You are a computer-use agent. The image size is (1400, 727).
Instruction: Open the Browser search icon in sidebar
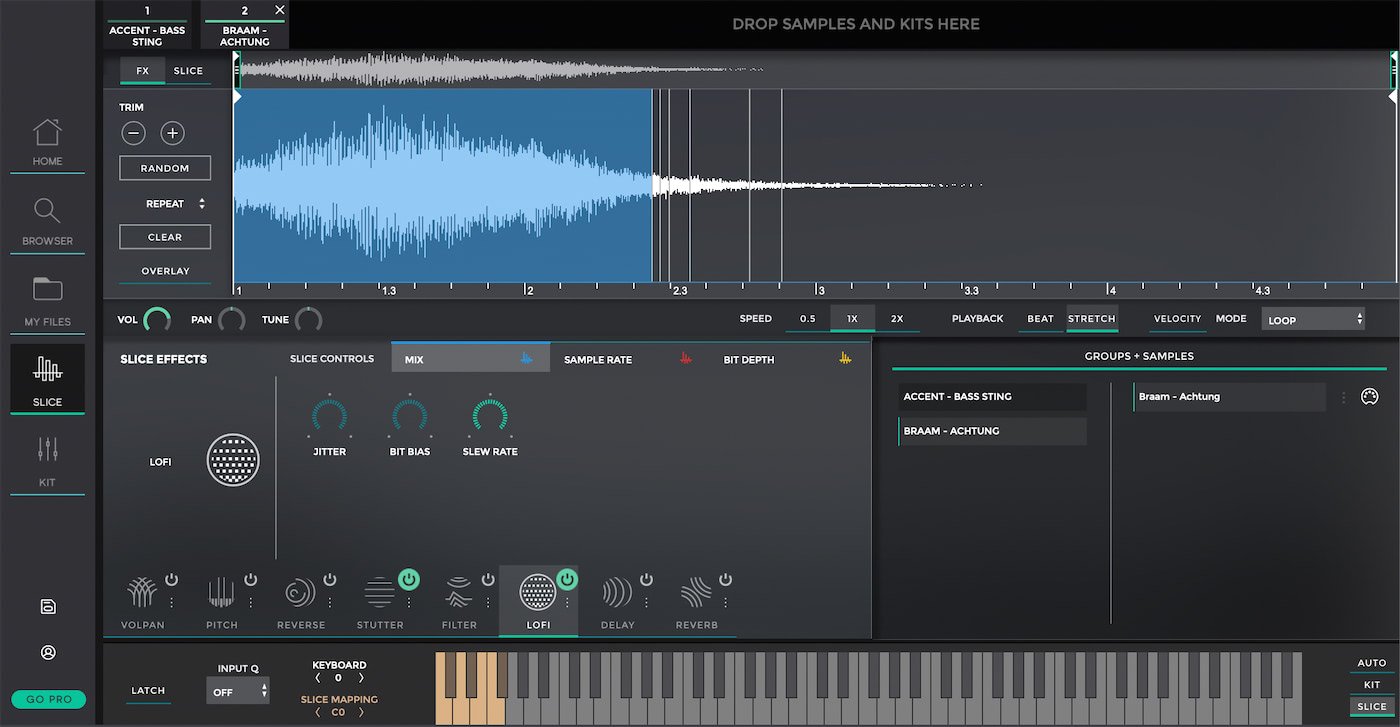click(47, 211)
